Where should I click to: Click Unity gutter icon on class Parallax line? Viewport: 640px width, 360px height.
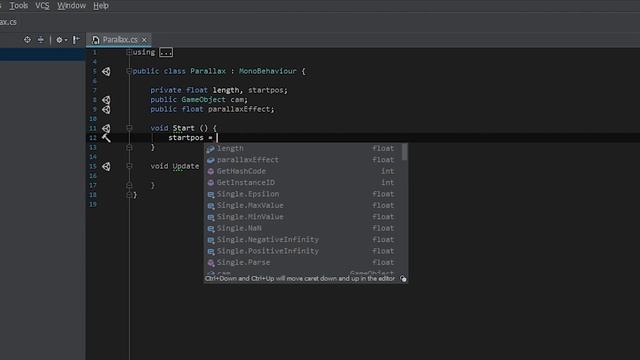tap(106, 71)
